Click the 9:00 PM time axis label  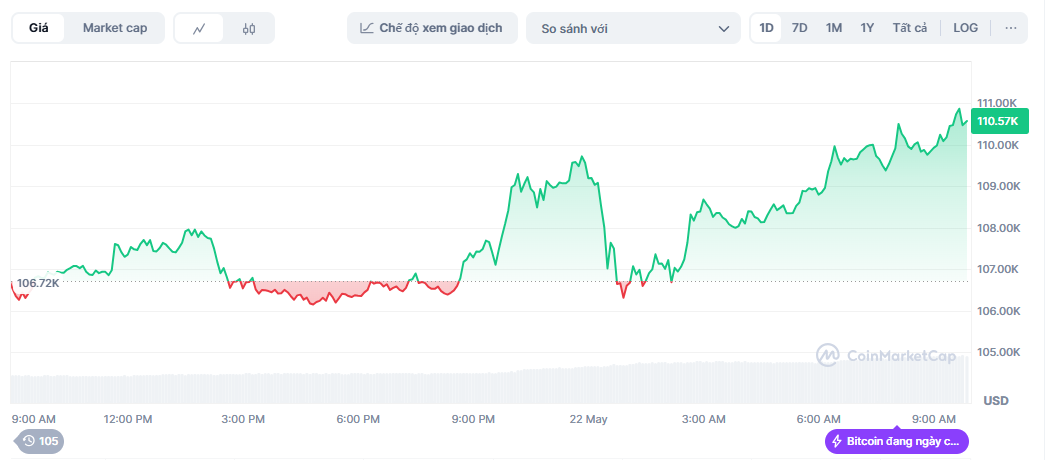[x=473, y=419]
